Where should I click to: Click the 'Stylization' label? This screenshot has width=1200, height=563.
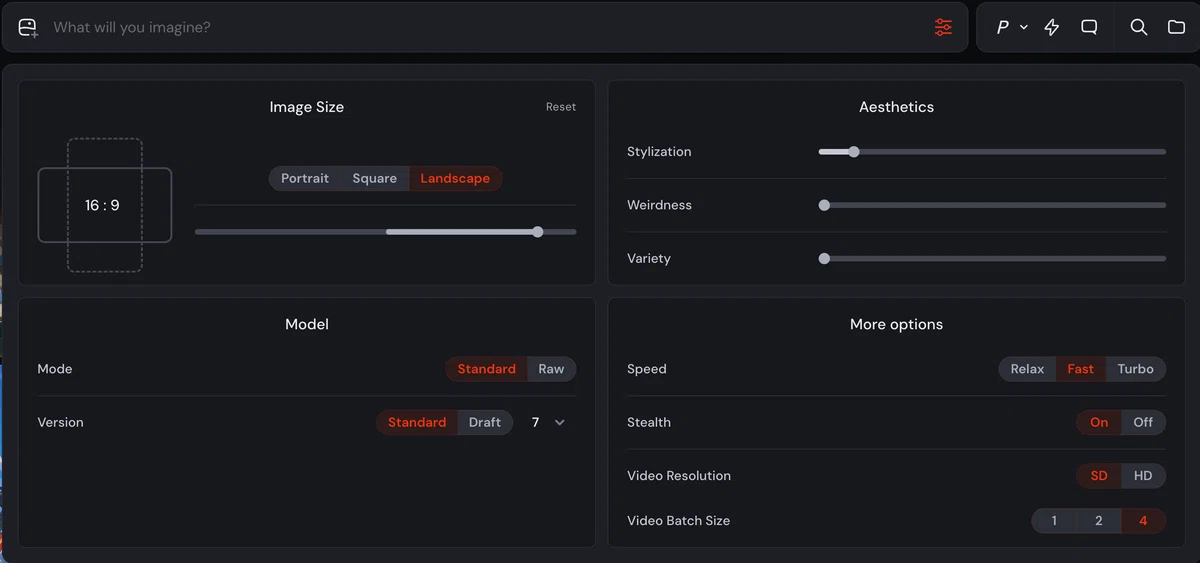tap(659, 152)
